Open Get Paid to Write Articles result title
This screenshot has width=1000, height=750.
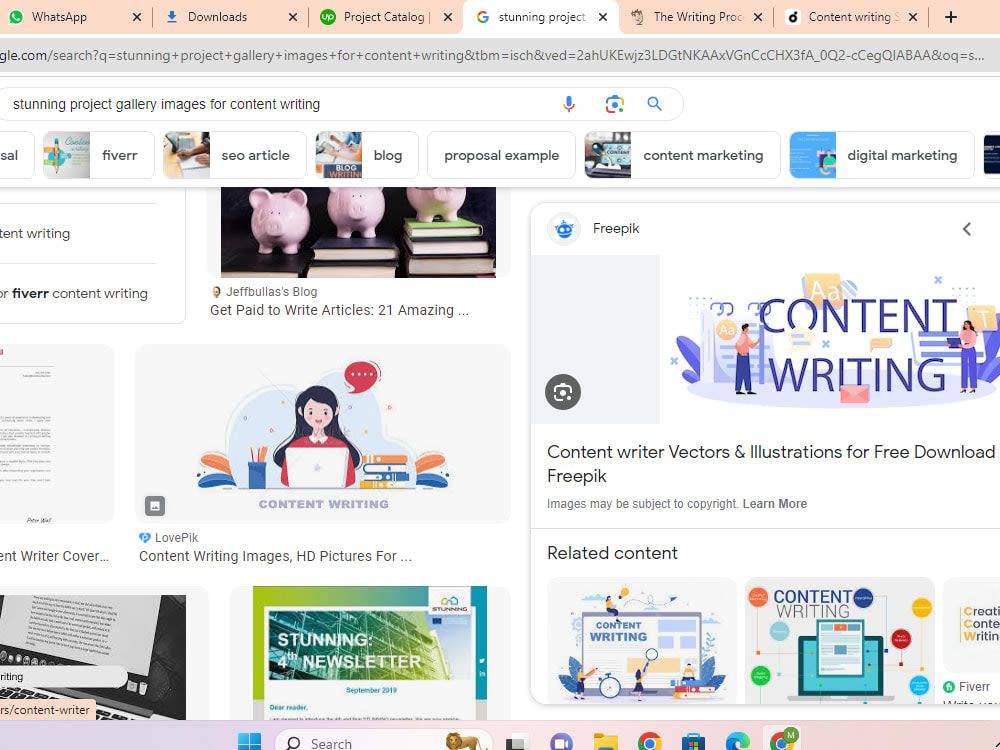coord(339,311)
